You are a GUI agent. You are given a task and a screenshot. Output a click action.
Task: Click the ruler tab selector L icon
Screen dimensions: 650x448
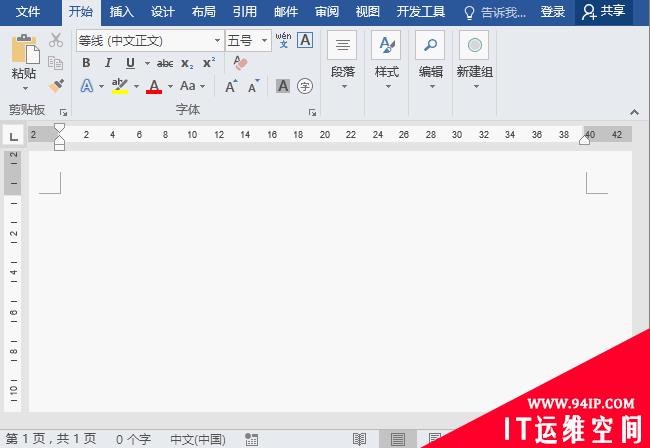(13, 136)
